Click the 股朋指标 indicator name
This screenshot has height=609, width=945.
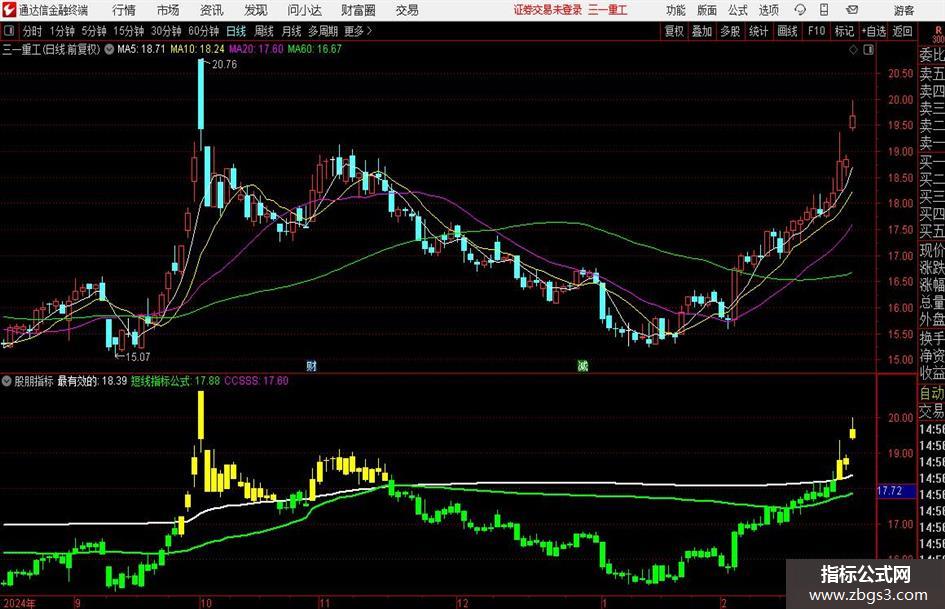pos(34,380)
